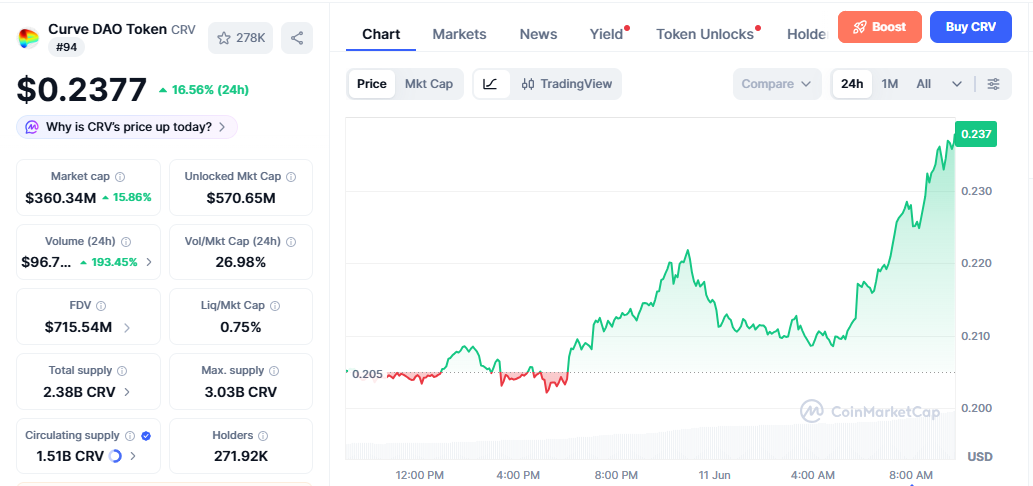Click the chart peak near 11 Jun

point(688,251)
